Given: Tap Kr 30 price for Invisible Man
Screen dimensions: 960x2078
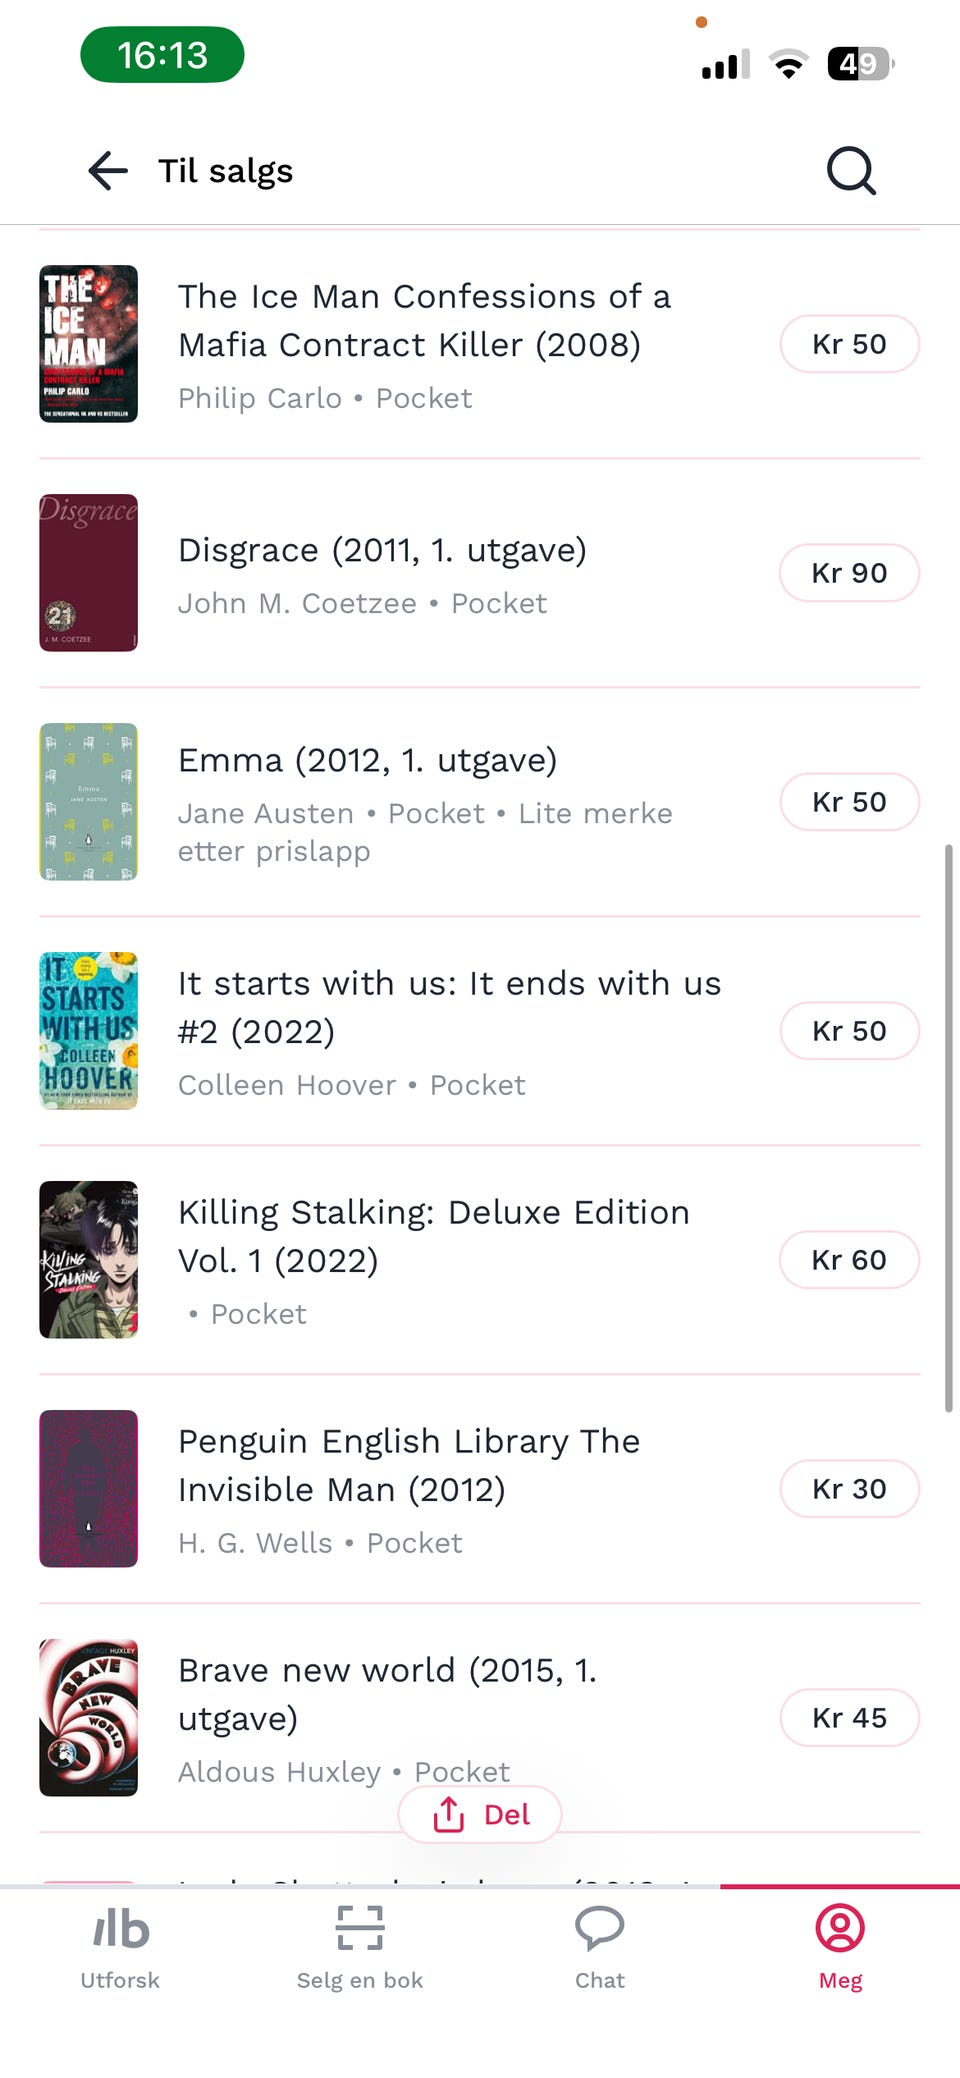Looking at the screenshot, I should click(x=849, y=1489).
